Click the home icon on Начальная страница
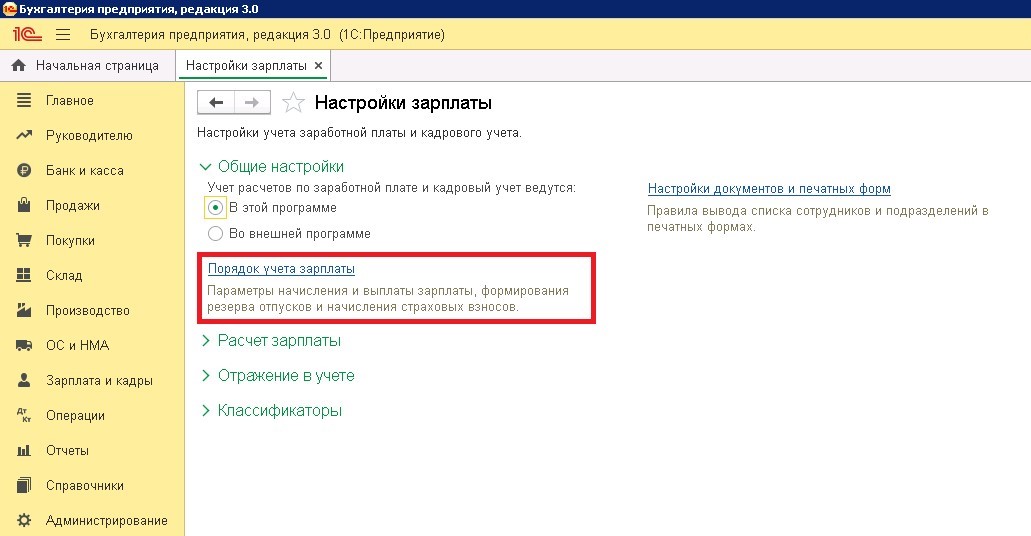 tap(18, 65)
